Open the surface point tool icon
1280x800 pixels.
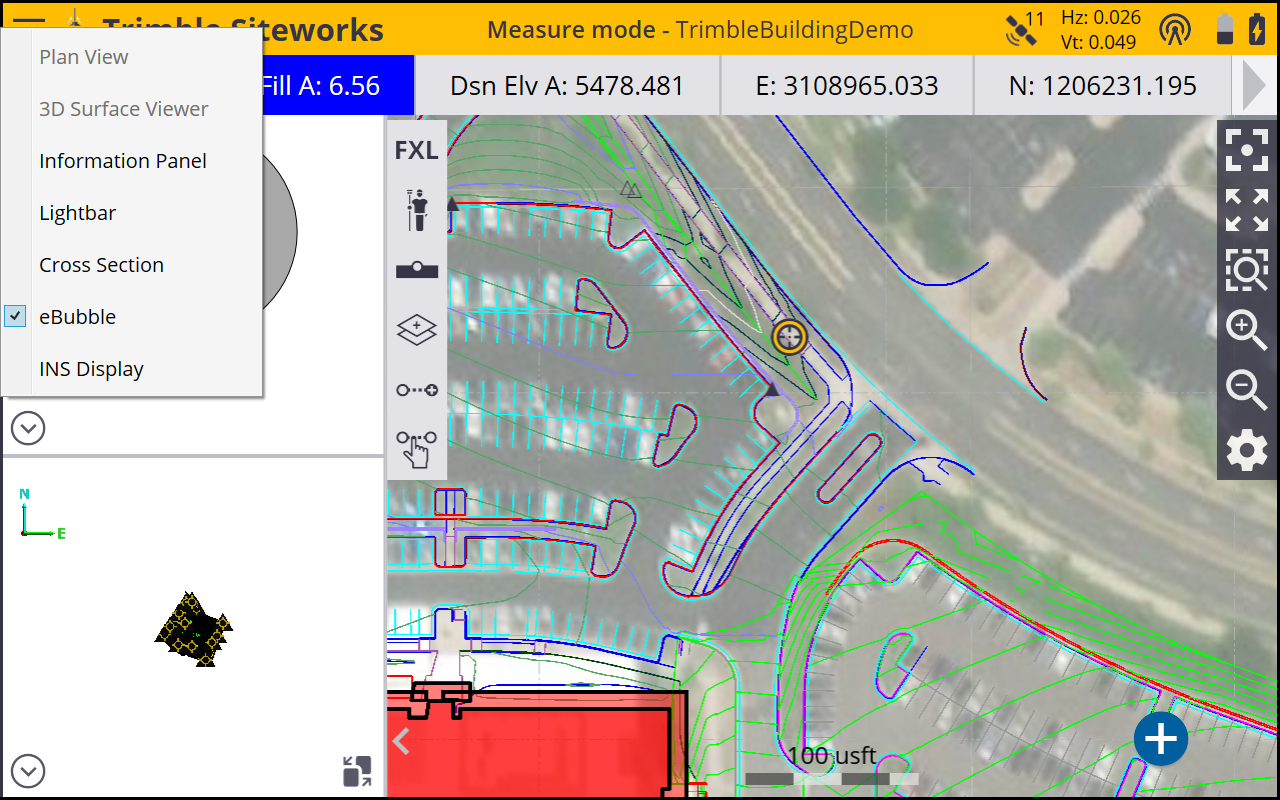(x=417, y=269)
